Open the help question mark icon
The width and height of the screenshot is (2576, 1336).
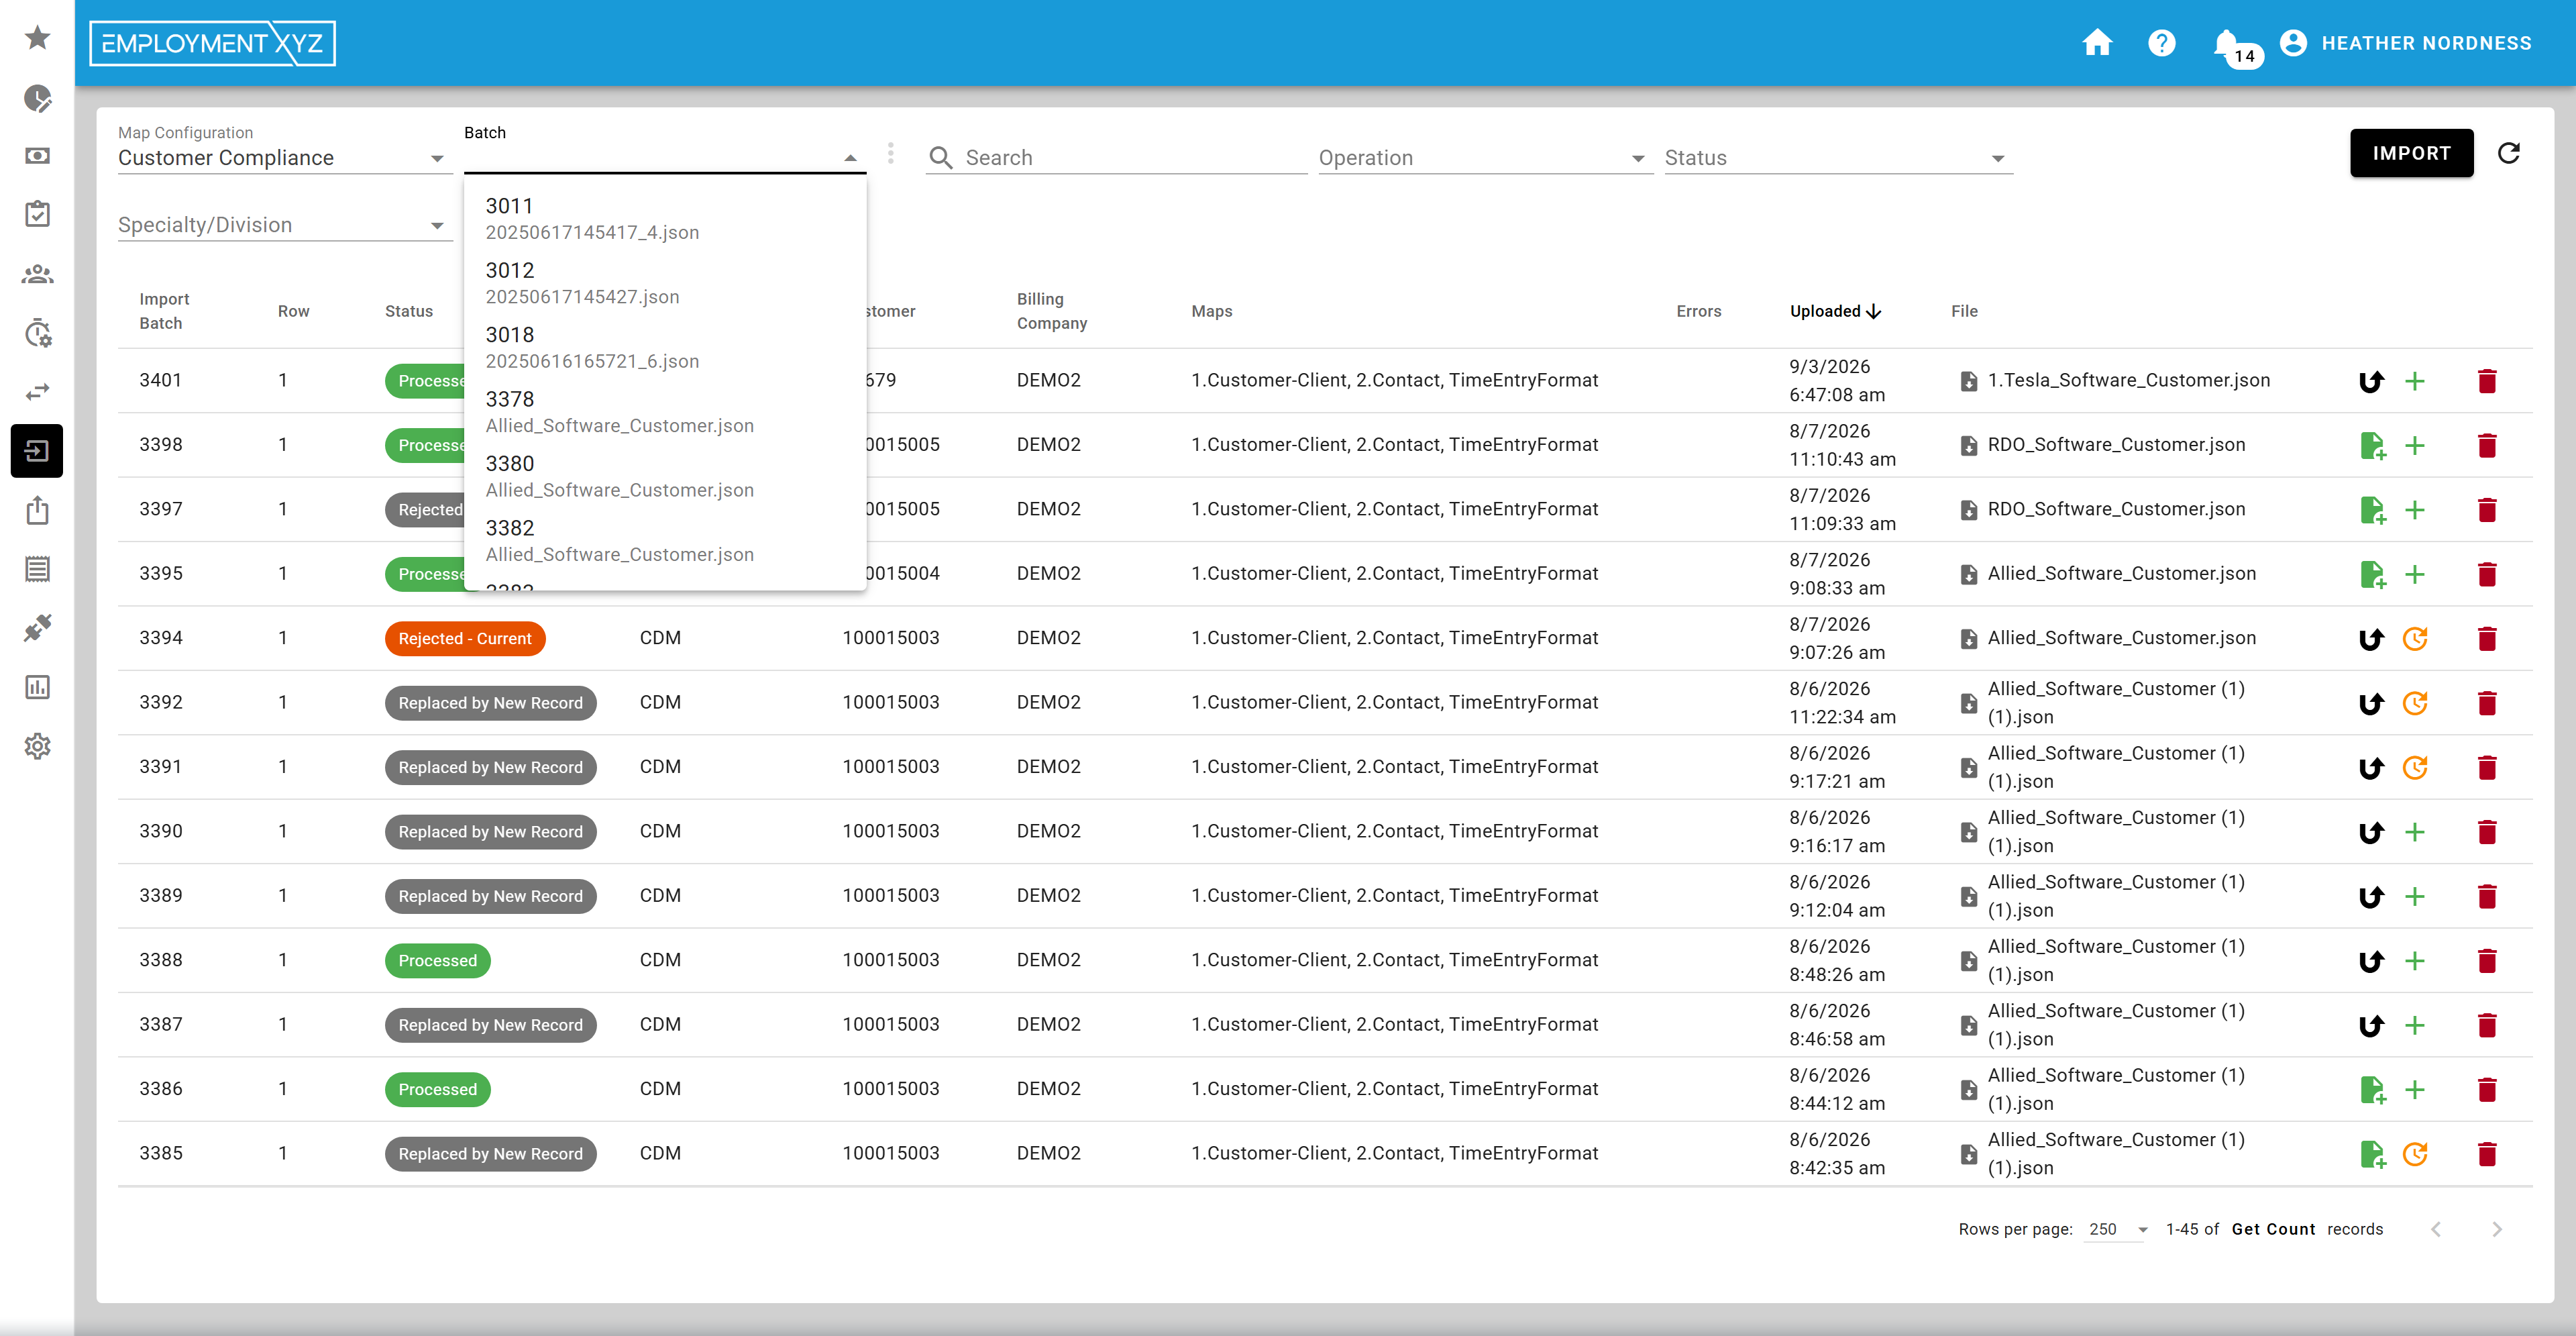coord(2161,43)
